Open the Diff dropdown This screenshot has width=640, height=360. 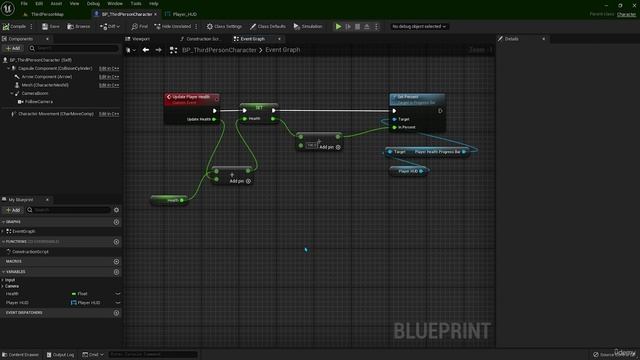tap(110, 27)
